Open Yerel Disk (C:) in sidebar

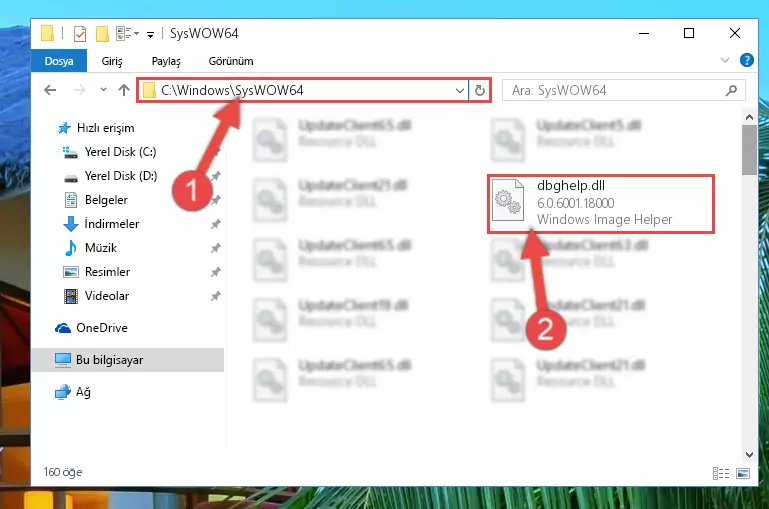tap(120, 152)
